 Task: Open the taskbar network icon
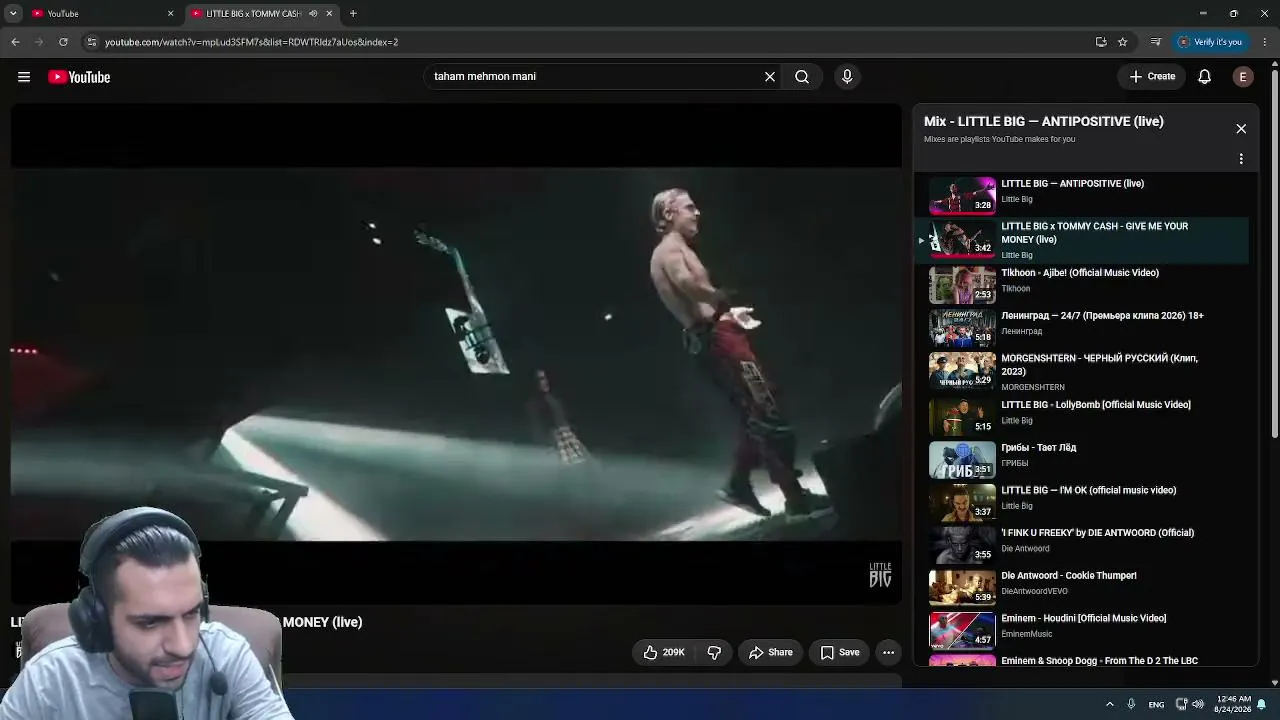tap(1181, 705)
